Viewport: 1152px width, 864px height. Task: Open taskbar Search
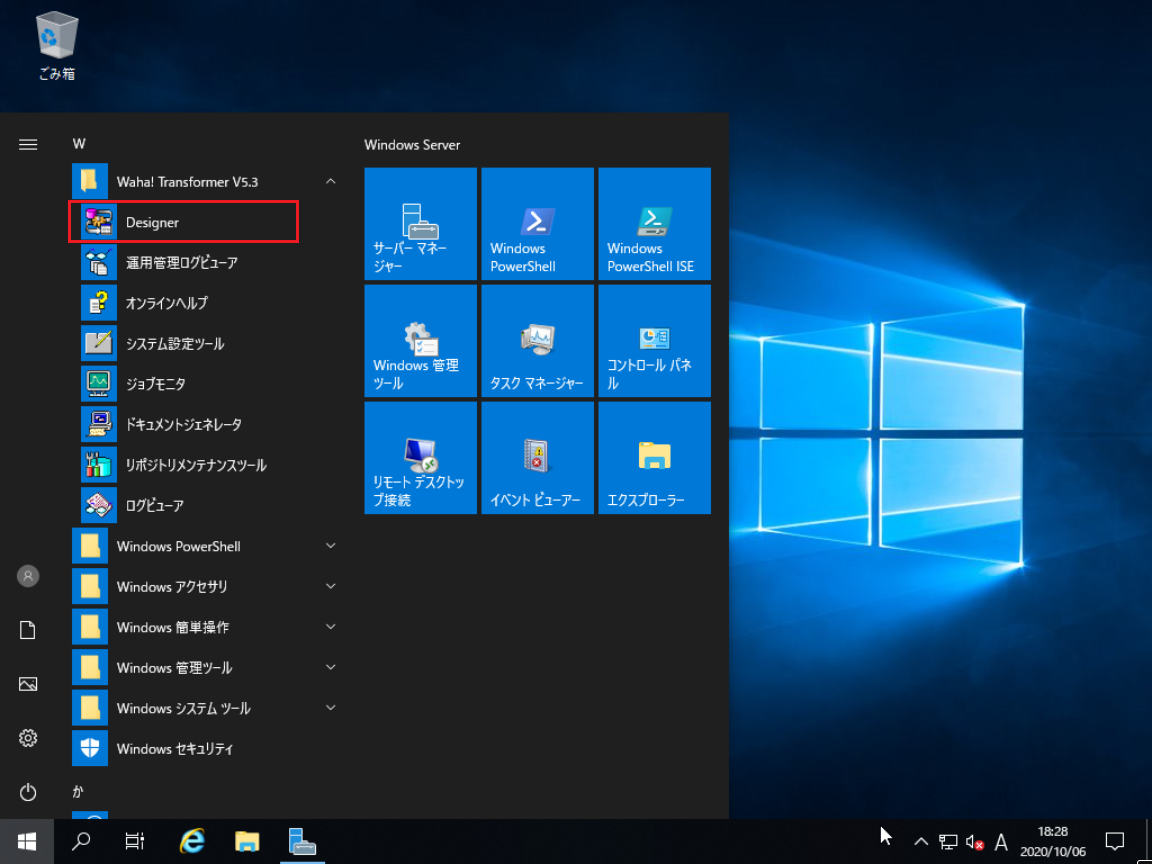(81, 841)
